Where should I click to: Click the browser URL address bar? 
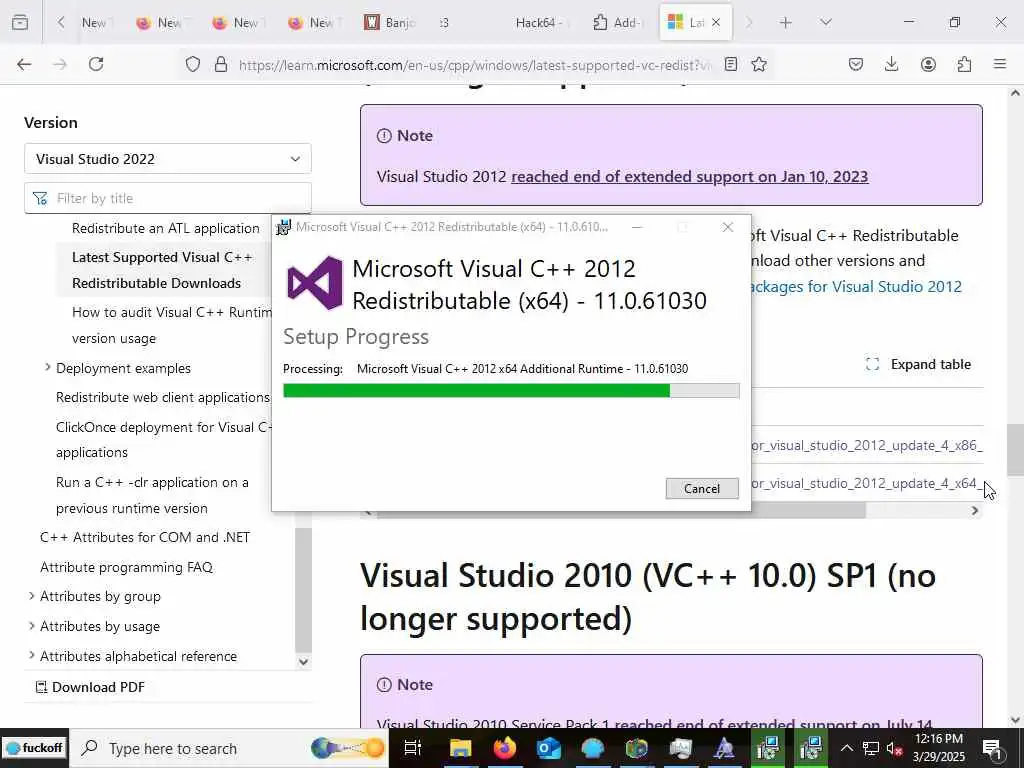point(475,65)
